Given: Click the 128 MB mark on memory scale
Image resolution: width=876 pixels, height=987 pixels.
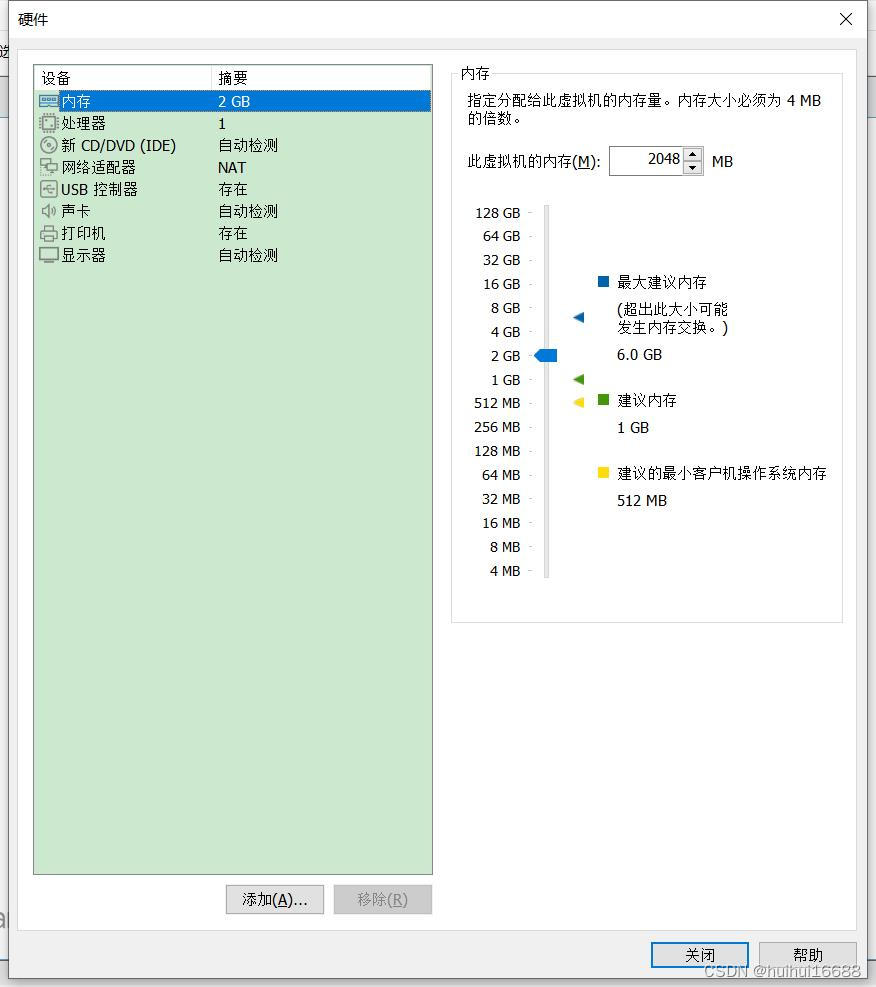Looking at the screenshot, I should 497,451.
